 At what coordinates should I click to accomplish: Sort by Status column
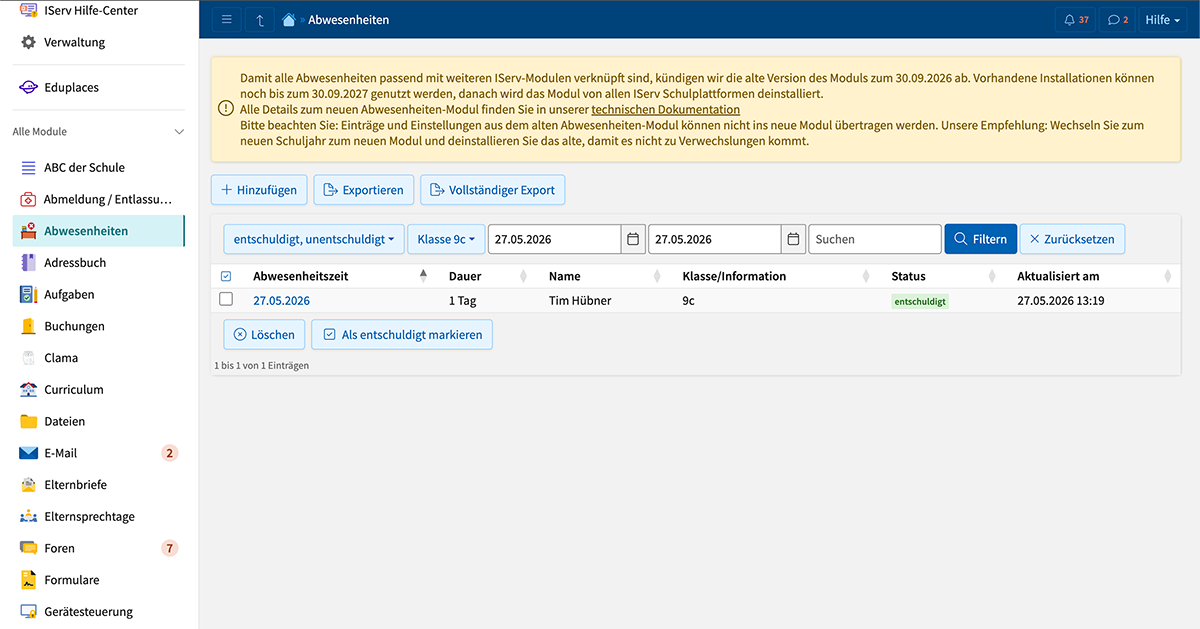coord(943,276)
